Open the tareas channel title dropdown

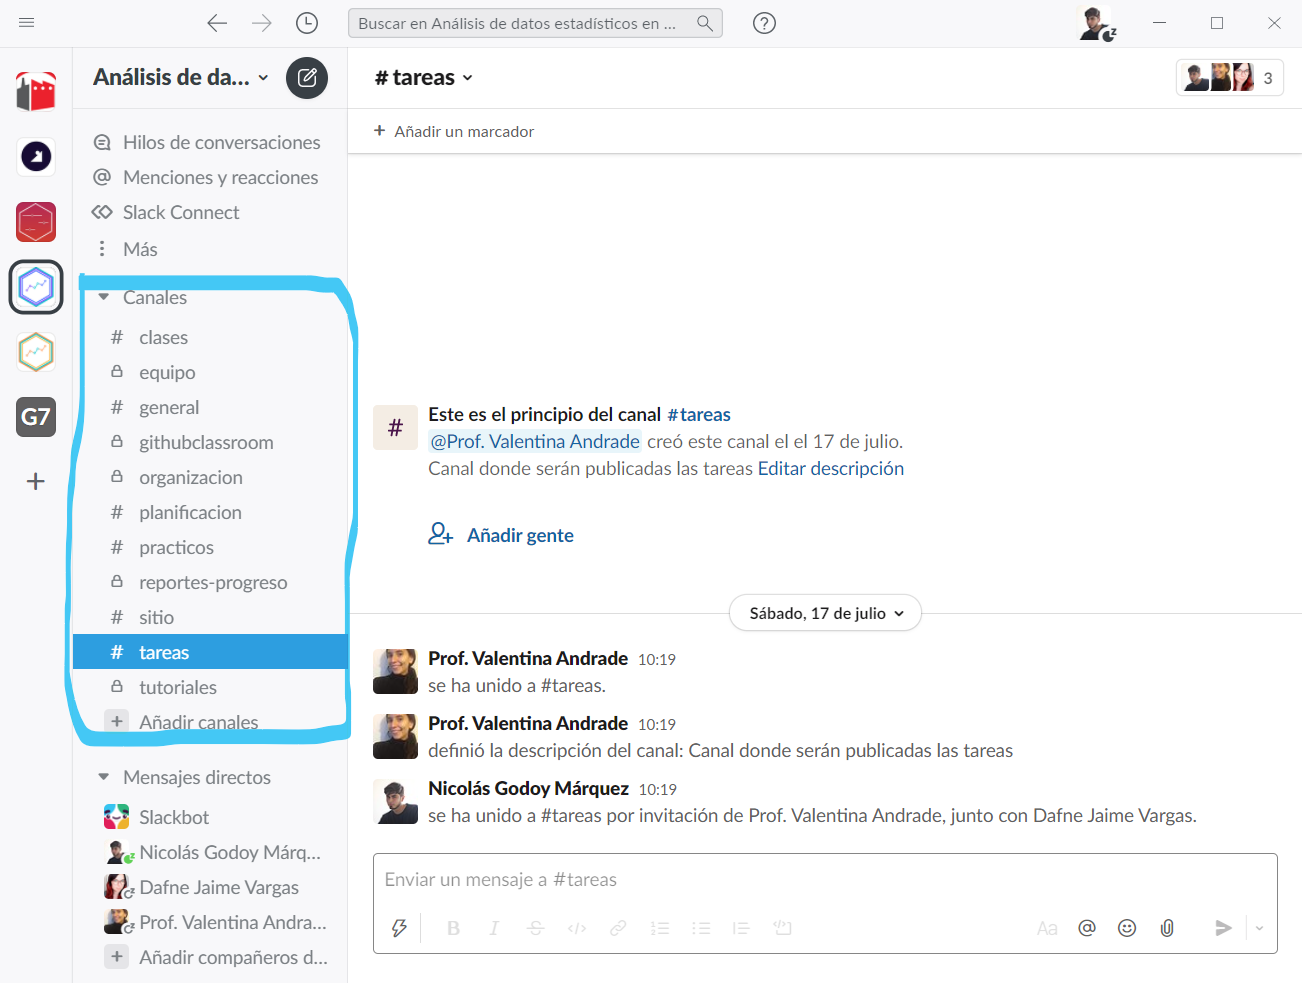pos(424,77)
